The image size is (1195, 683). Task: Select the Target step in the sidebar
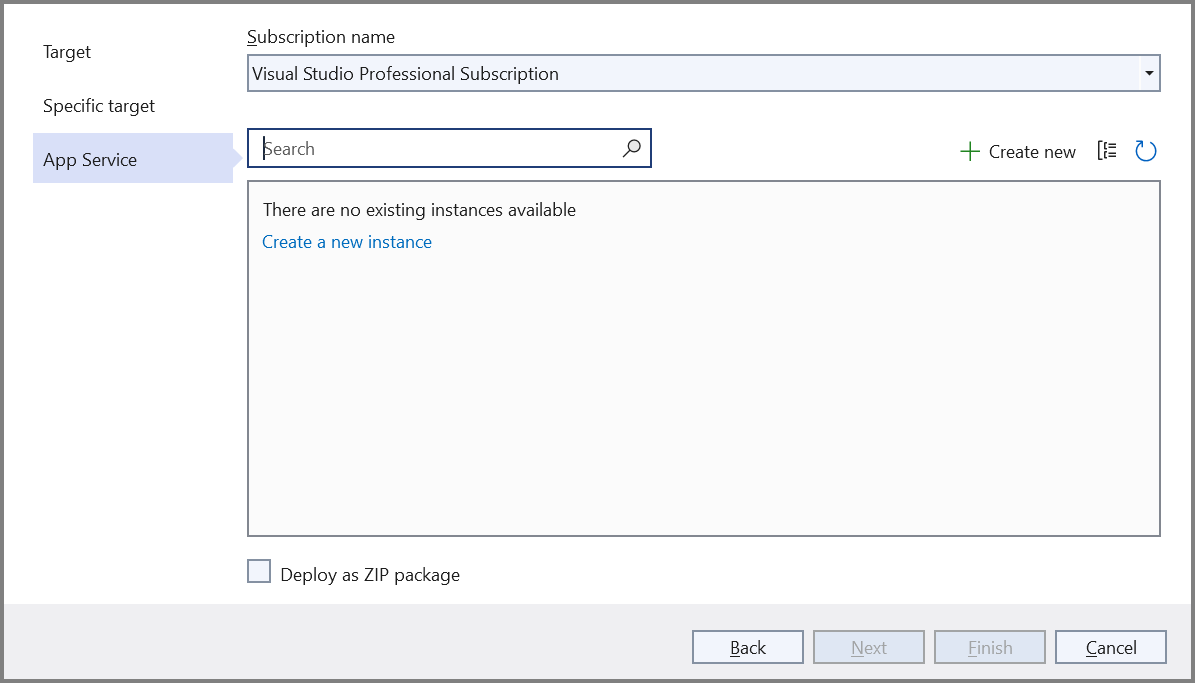tap(66, 51)
